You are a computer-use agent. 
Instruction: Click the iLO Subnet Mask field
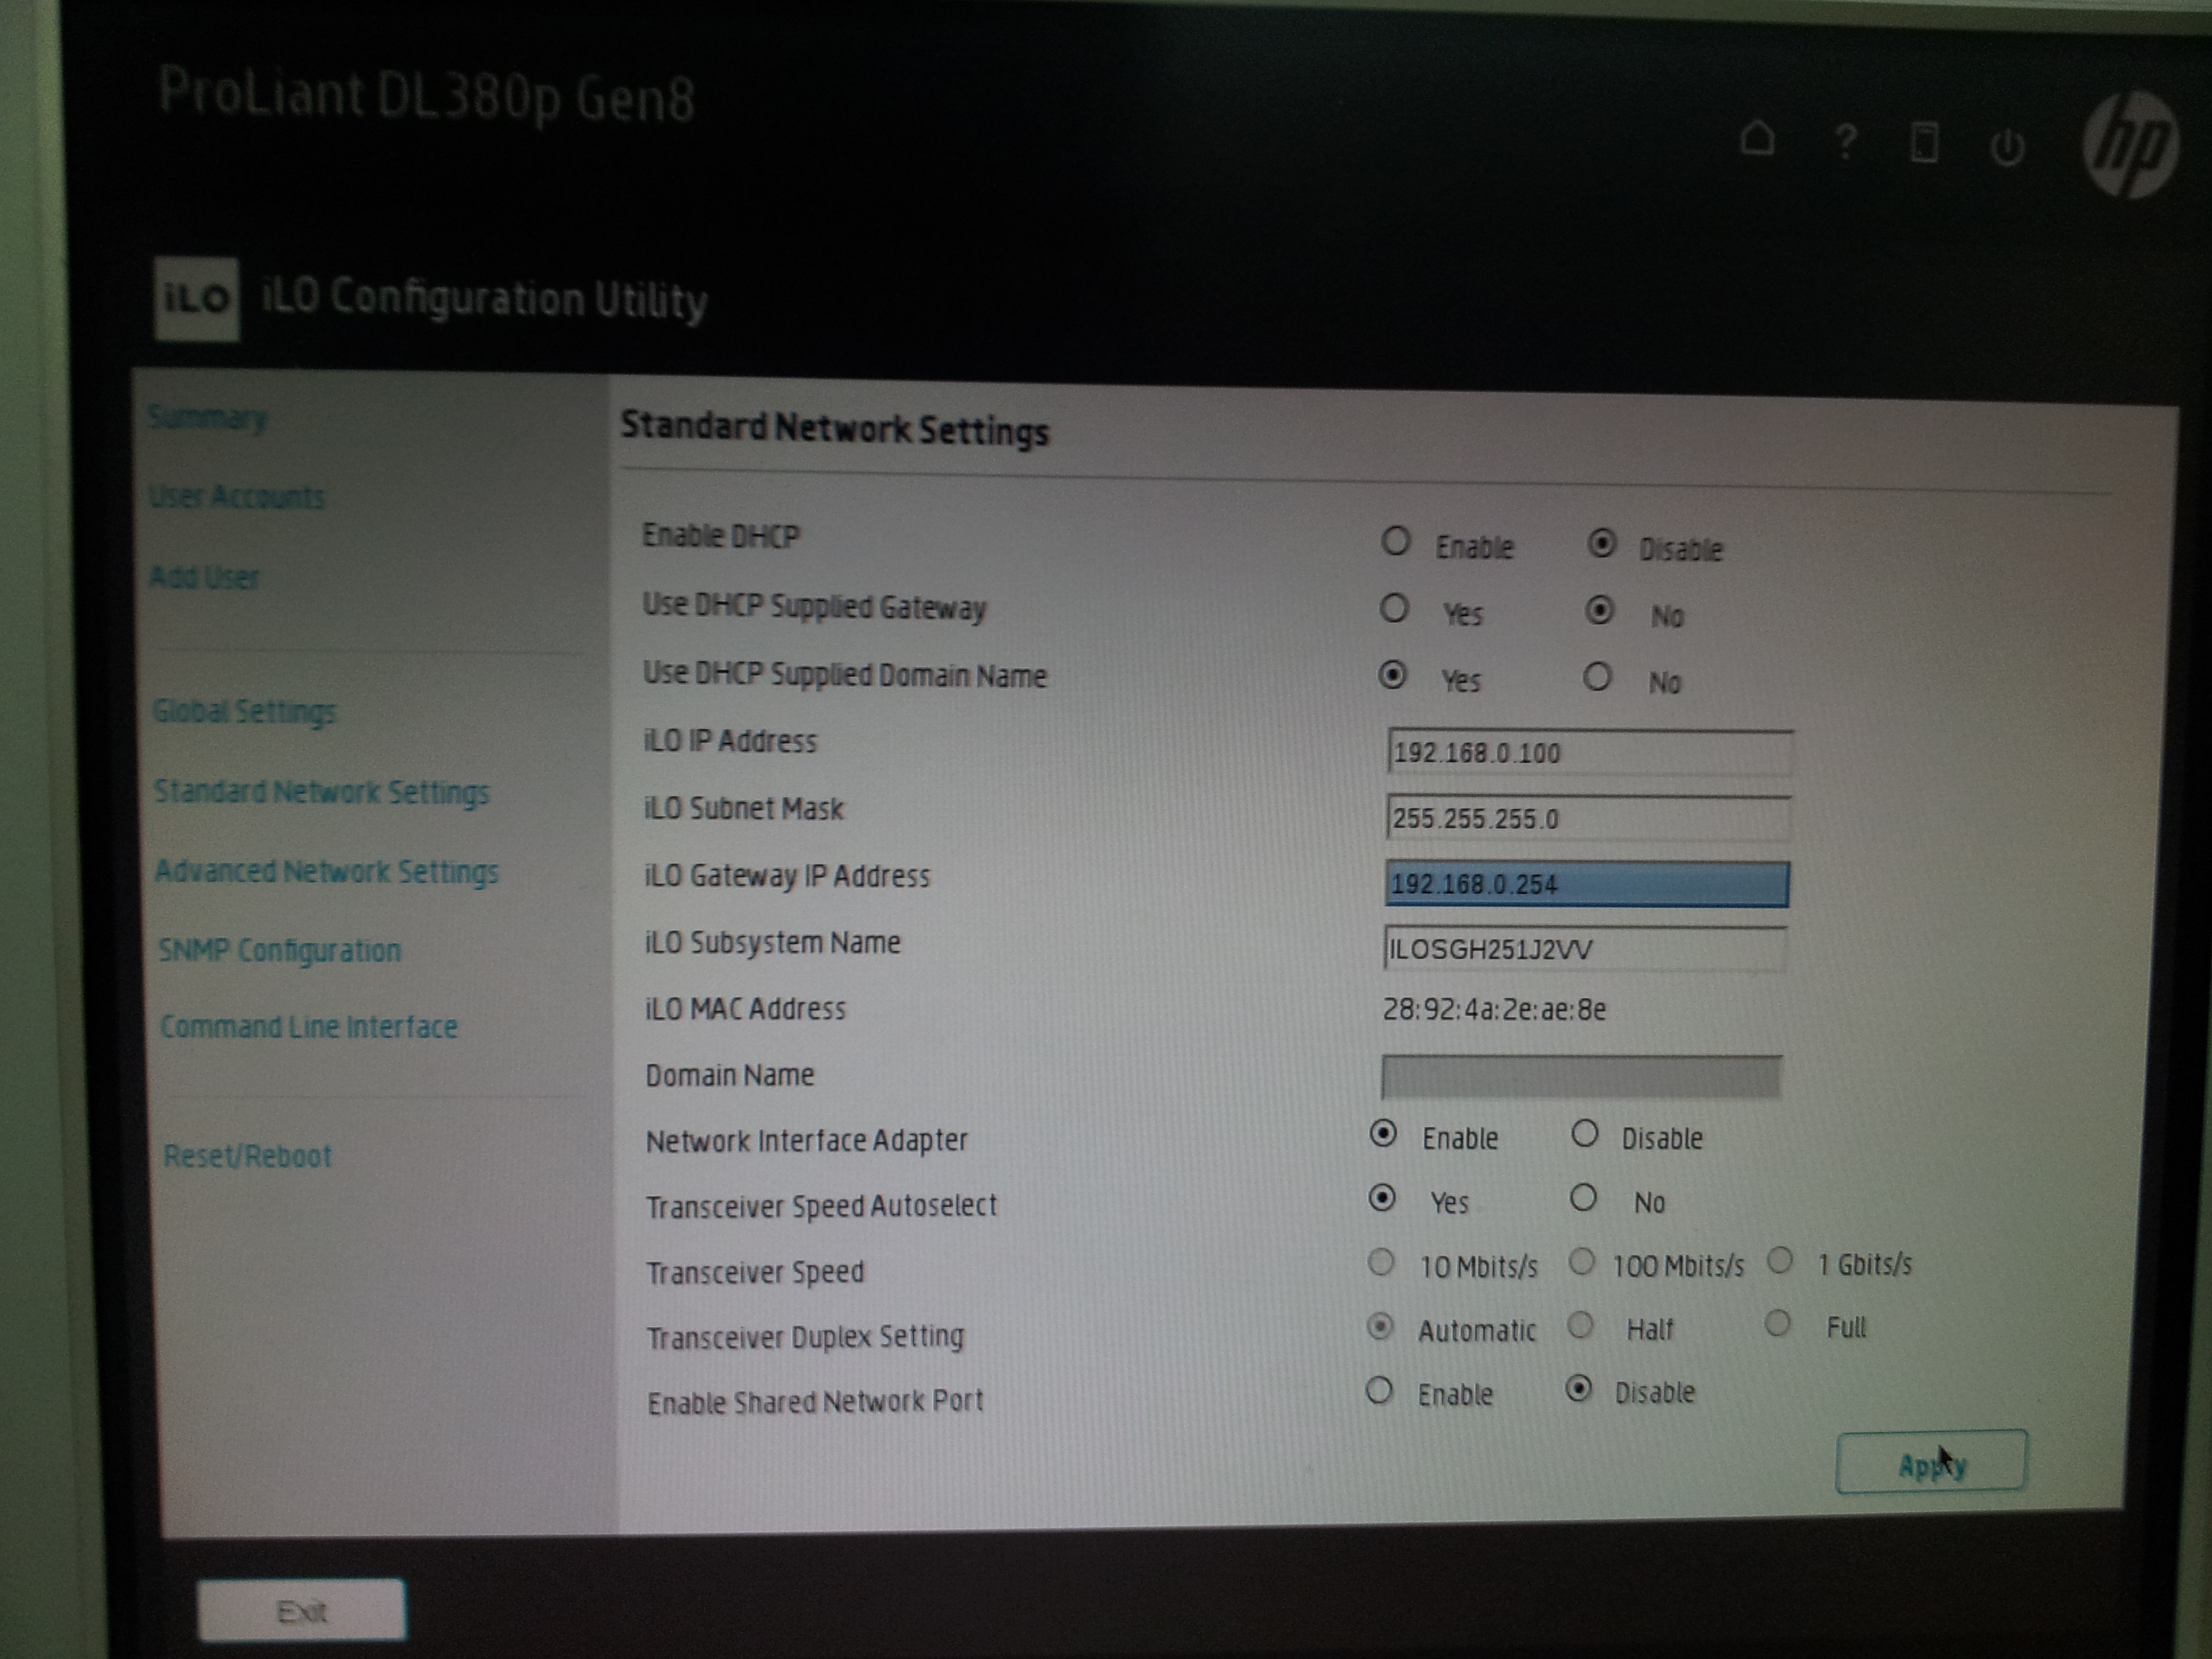[x=1588, y=819]
